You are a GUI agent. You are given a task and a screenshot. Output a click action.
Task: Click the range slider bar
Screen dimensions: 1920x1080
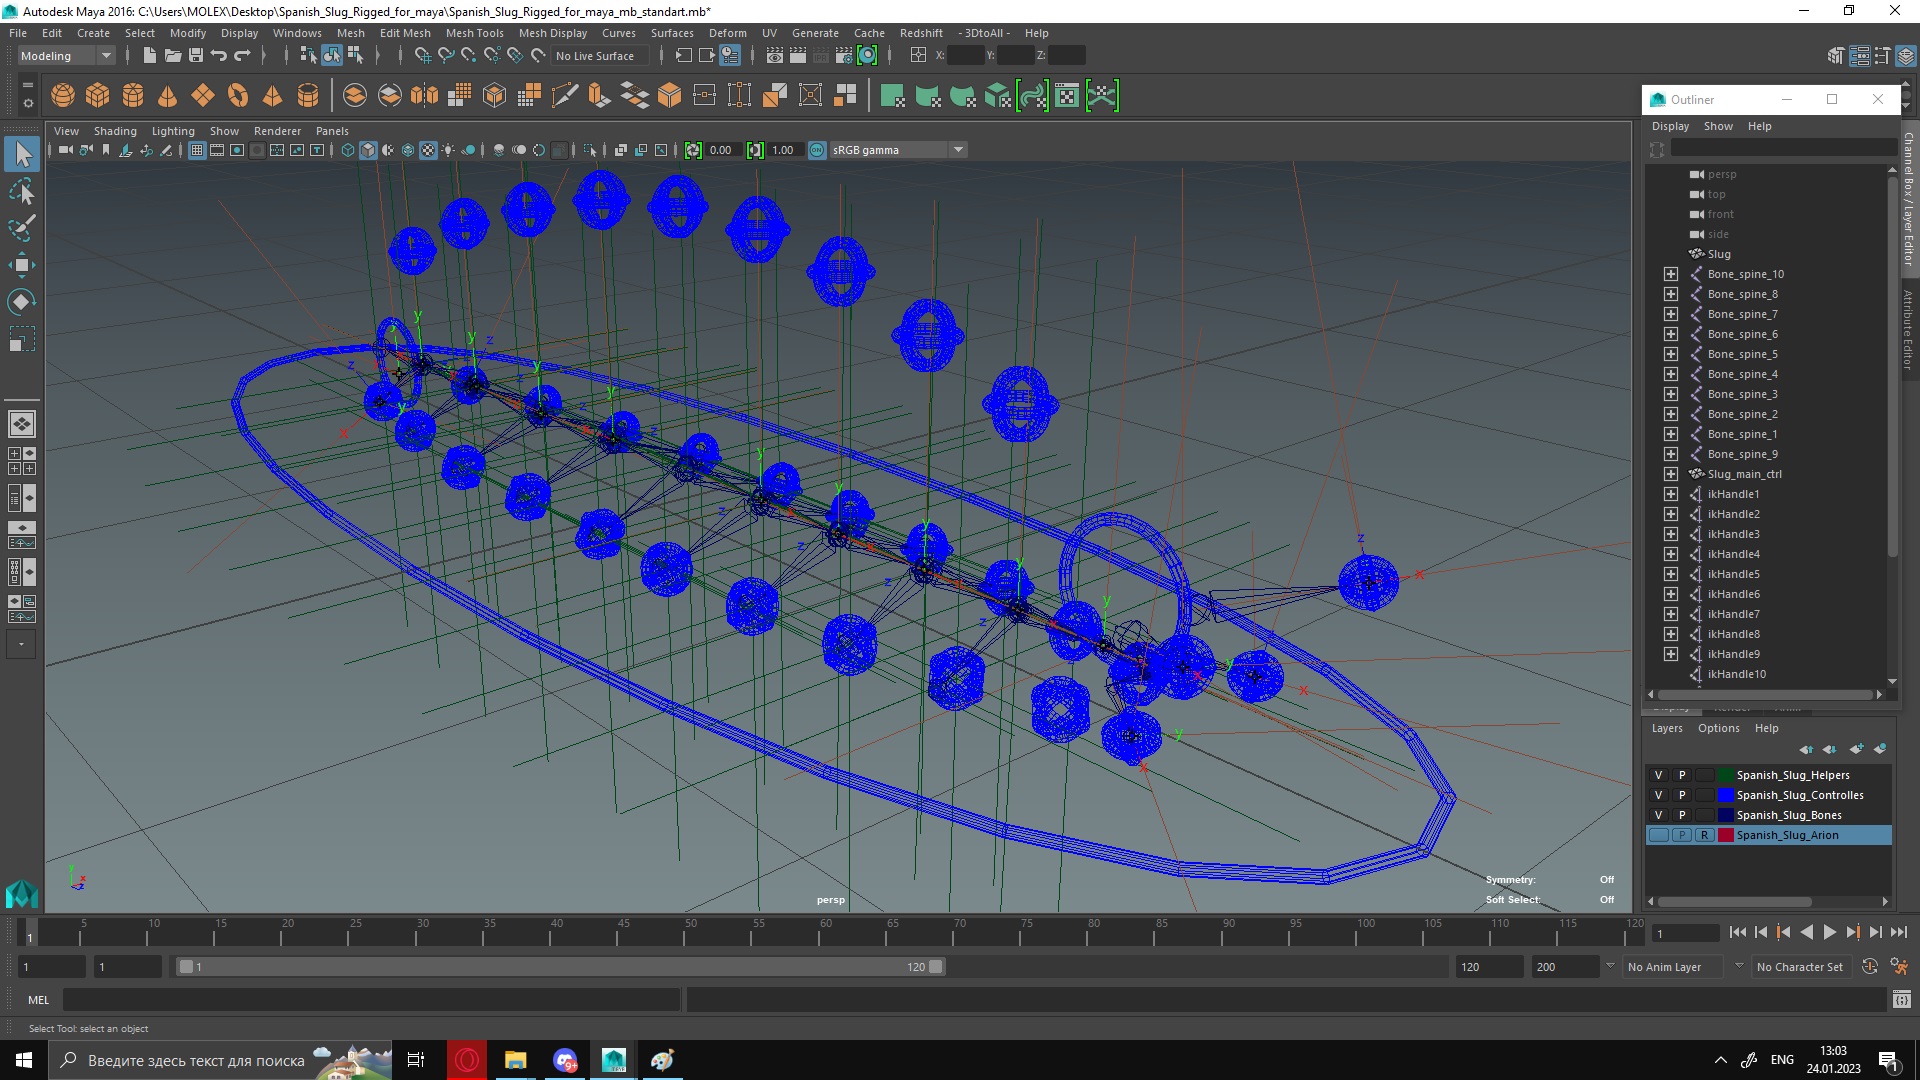pos(560,967)
